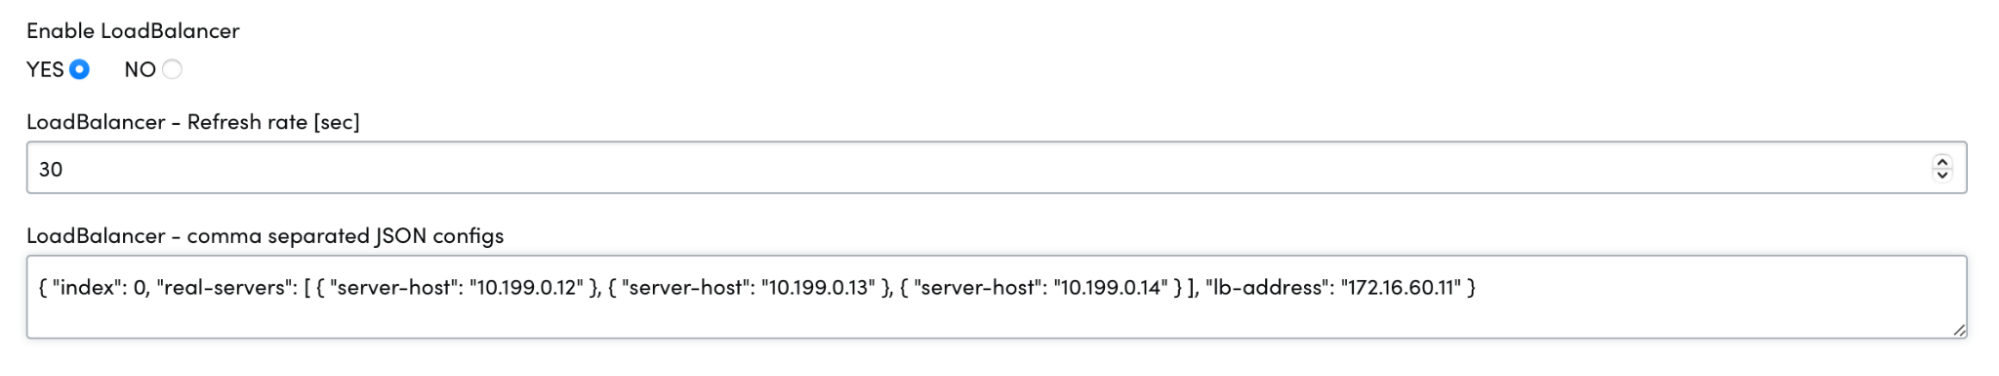Select the NO radio button
The width and height of the screenshot is (1999, 376).
pos(172,69)
